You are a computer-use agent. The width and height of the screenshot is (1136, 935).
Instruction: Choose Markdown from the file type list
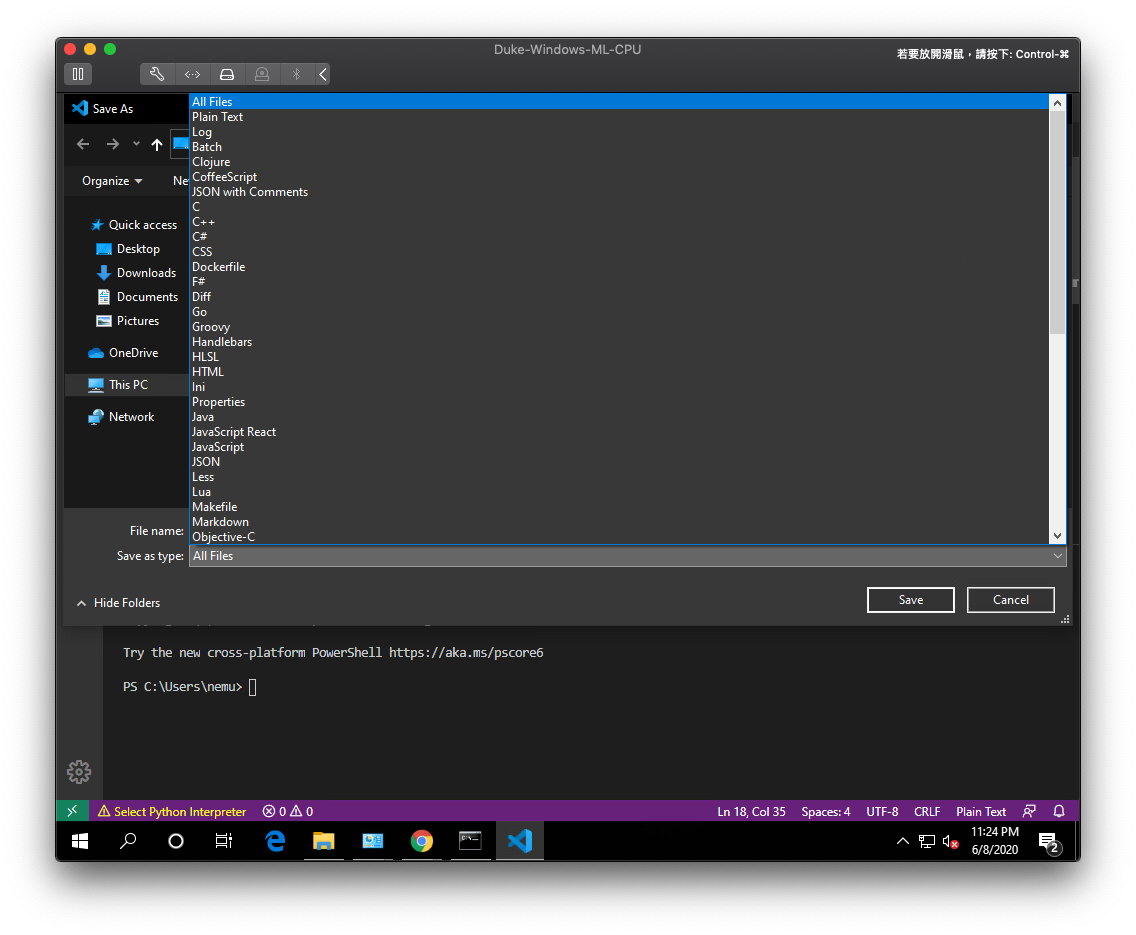pyautogui.click(x=221, y=521)
